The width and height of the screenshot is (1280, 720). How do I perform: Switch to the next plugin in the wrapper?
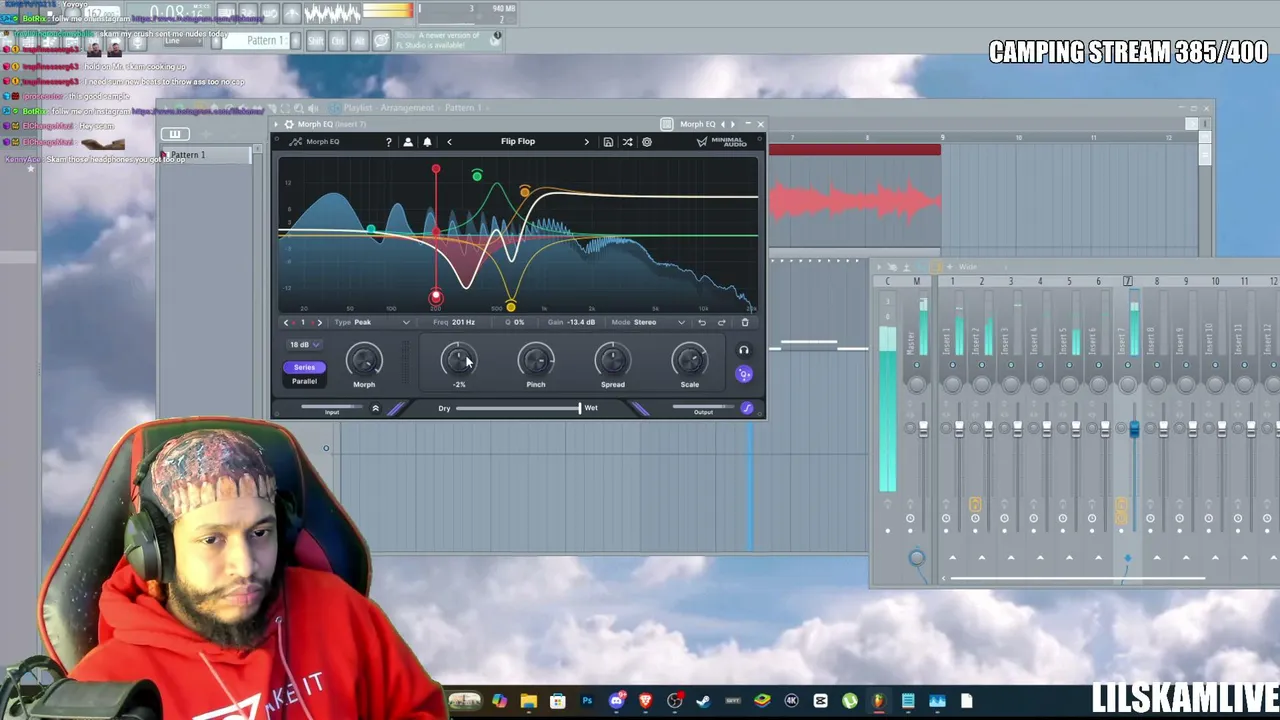[x=733, y=124]
